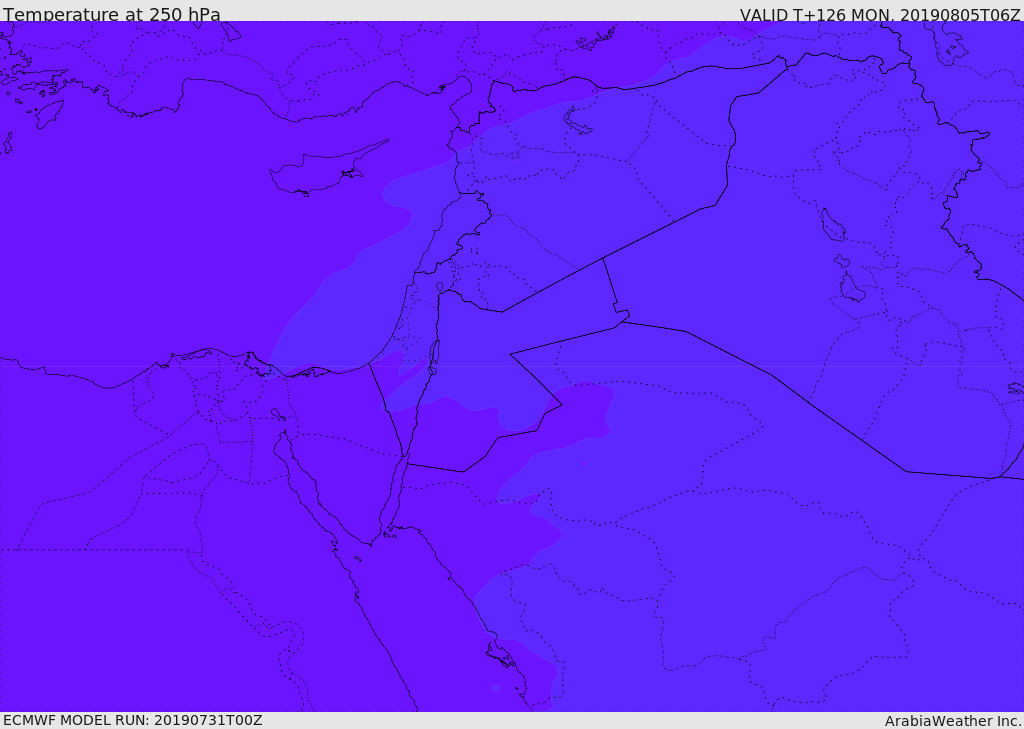
Task: Click the 'ArabiaWeather Inc' credit text
Action: 953,721
